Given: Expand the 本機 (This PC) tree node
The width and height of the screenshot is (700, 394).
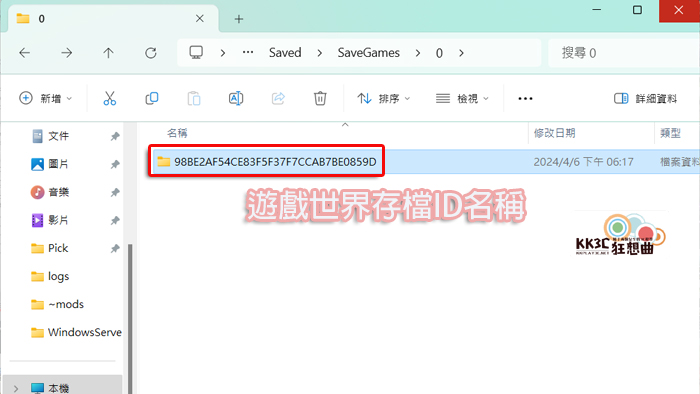Looking at the screenshot, I should (16, 389).
